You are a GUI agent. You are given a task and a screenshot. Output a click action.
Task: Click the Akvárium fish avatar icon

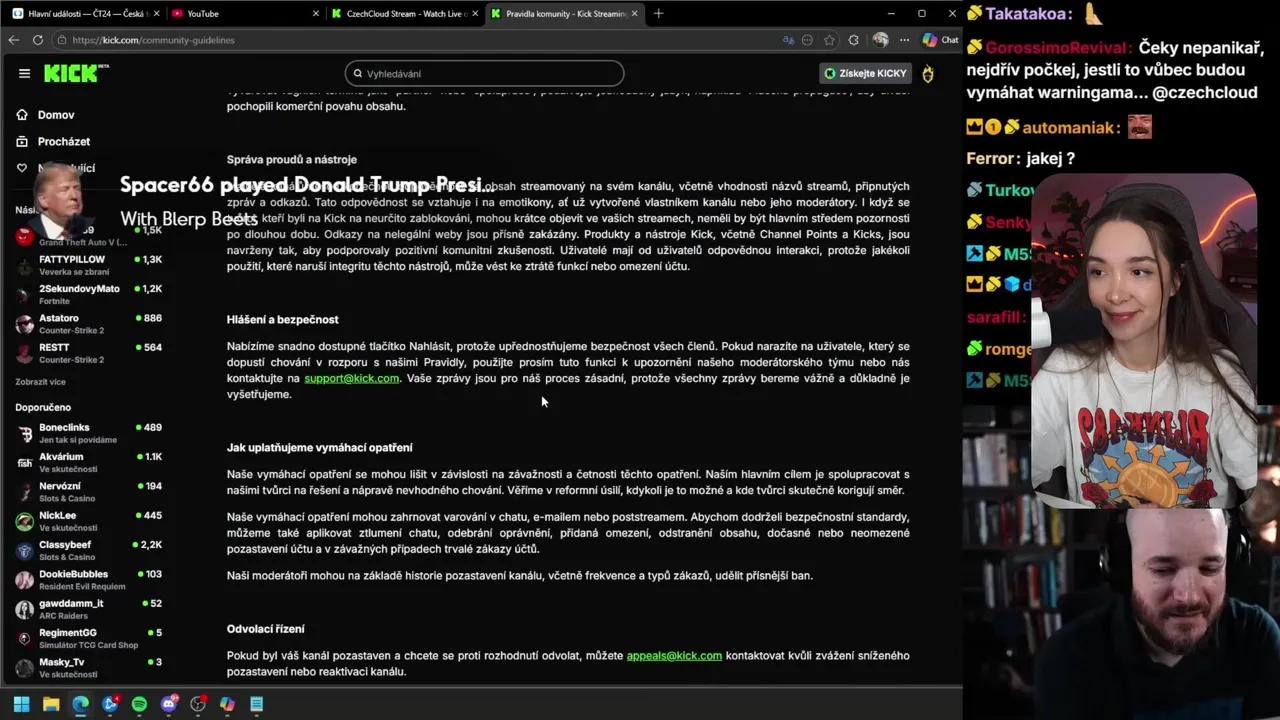25,463
